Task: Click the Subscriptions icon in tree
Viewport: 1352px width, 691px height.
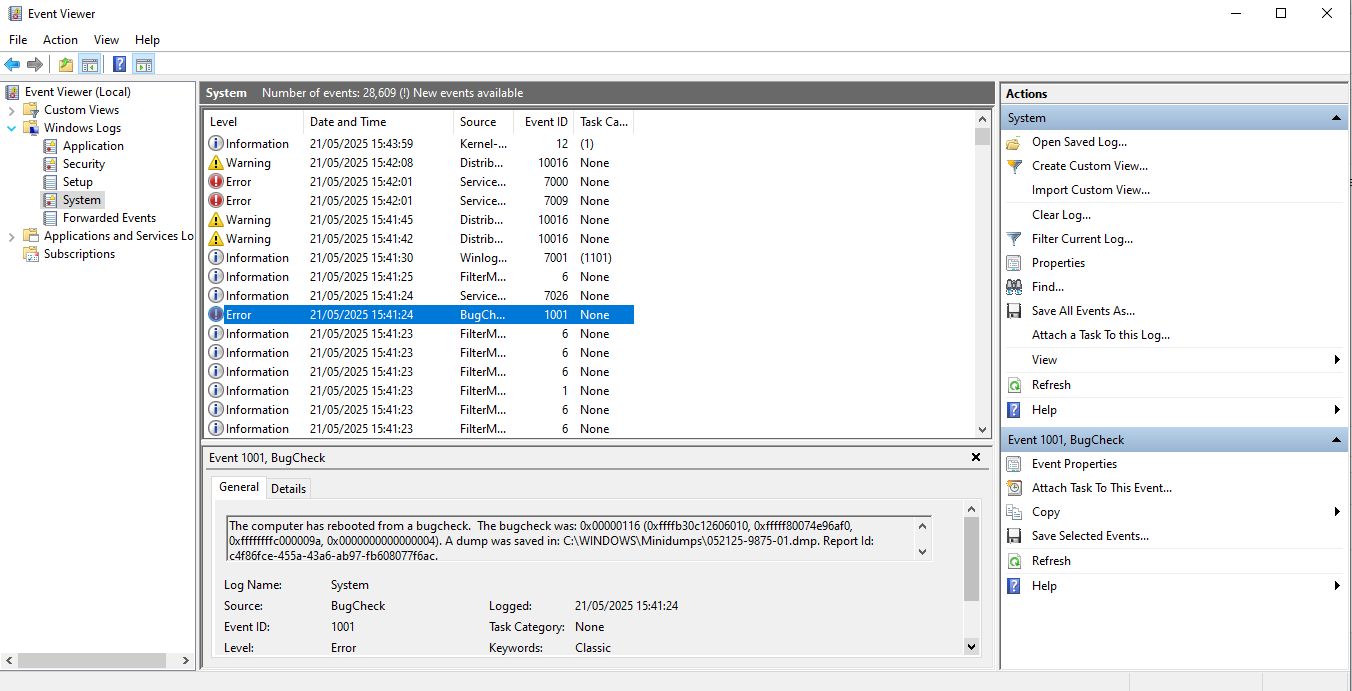Action: 31,254
